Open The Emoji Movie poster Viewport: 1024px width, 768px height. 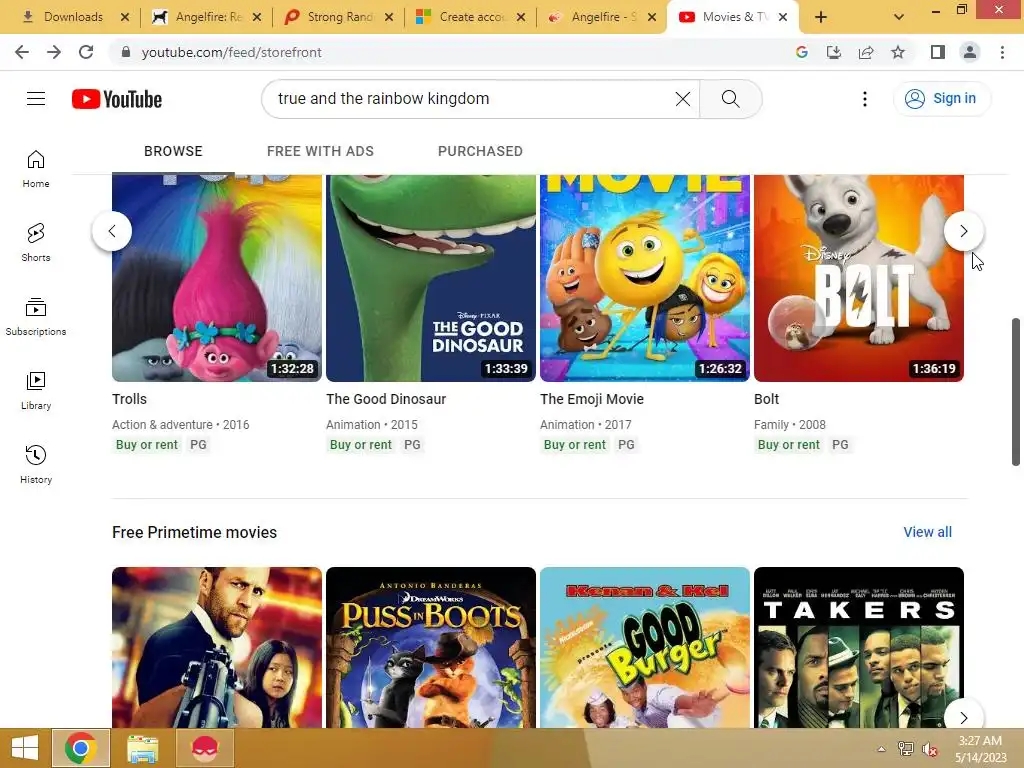[x=645, y=278]
